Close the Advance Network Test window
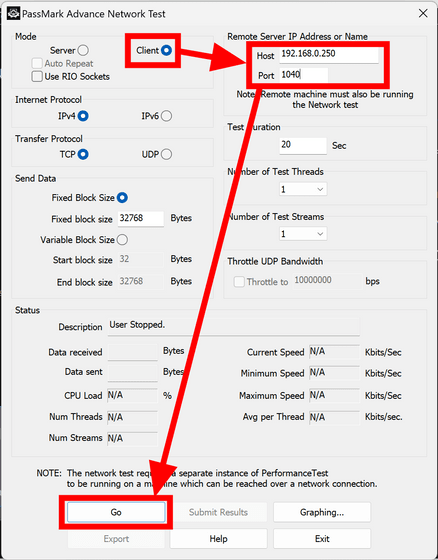438x560 pixels. tap(423, 14)
